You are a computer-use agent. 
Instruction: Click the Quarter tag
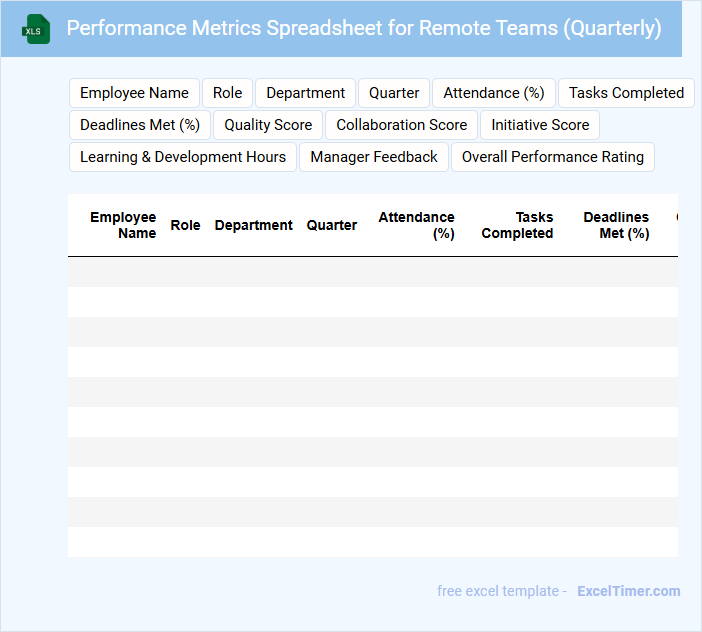pos(394,93)
